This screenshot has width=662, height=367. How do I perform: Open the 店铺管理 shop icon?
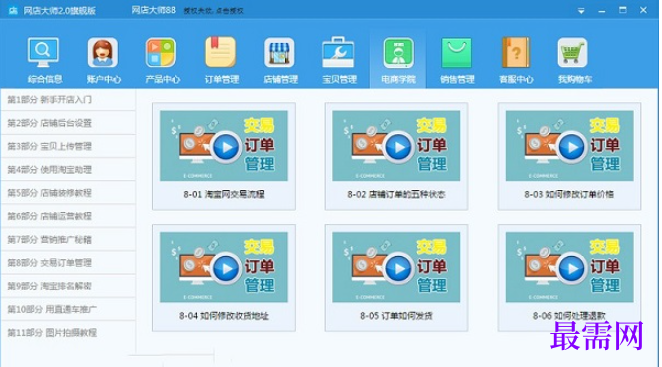279,52
